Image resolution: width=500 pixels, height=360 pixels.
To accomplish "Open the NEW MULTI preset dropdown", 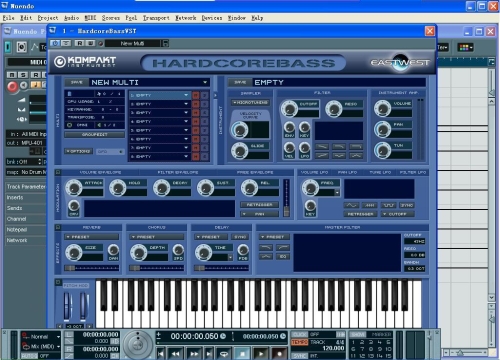I will pos(205,82).
